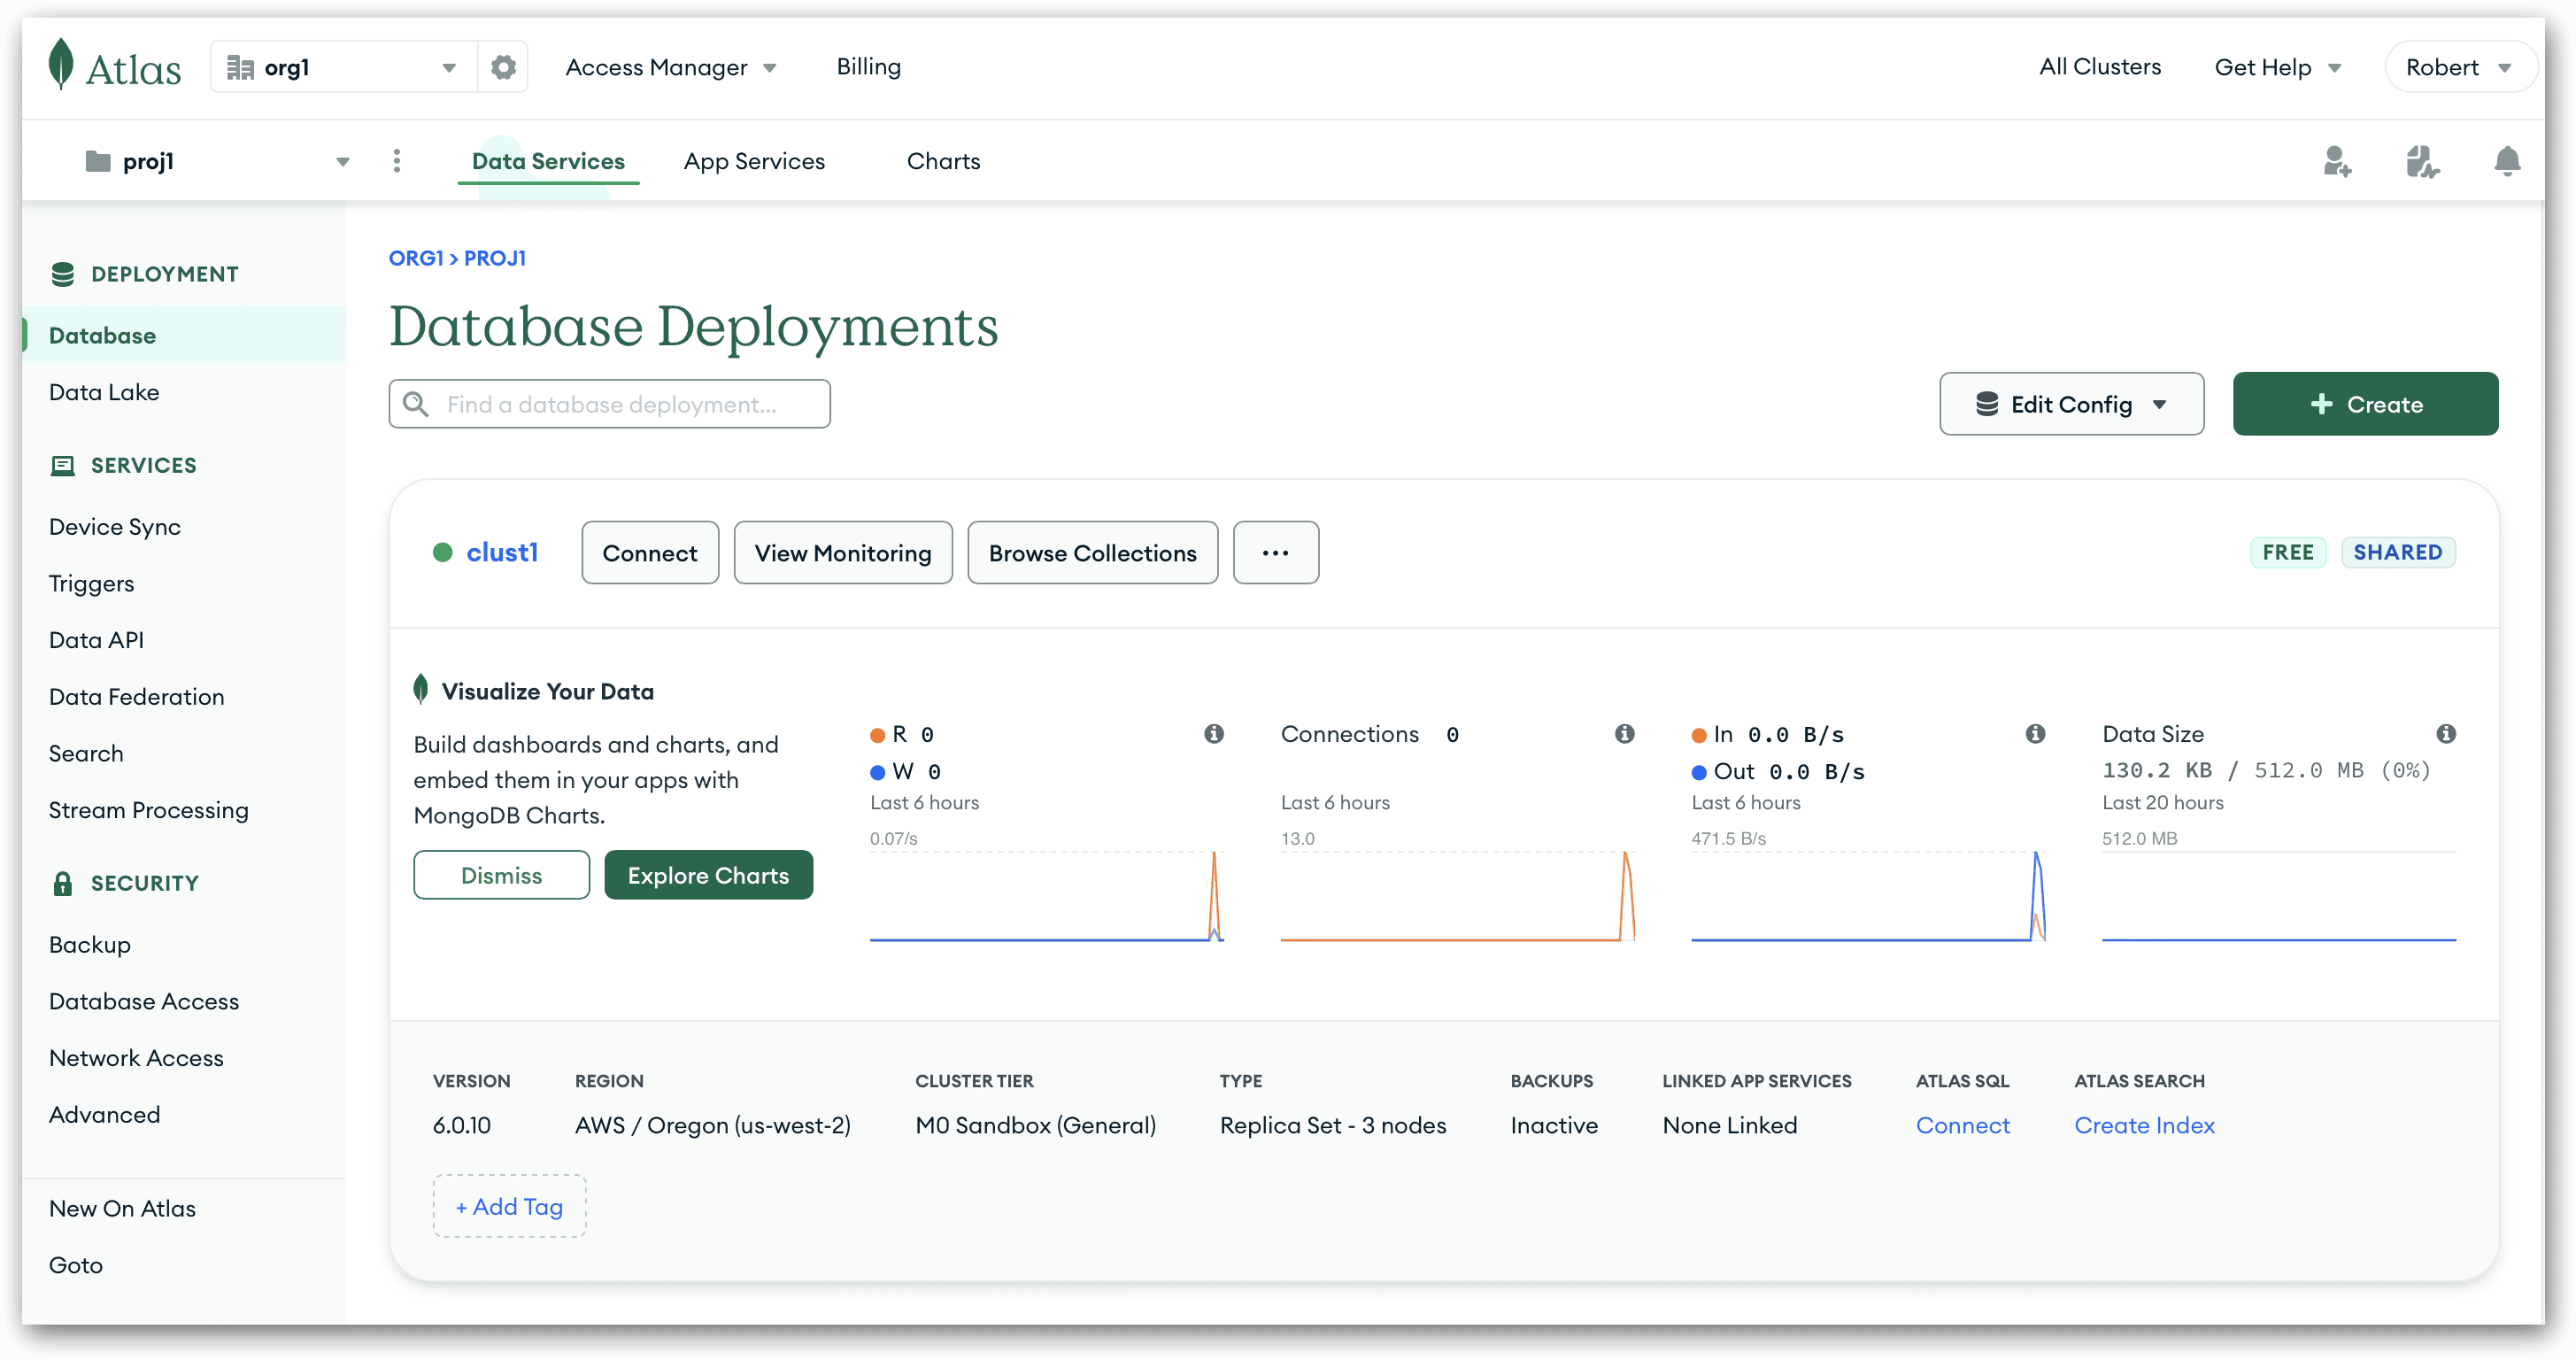The image size is (2576, 1360).
Task: Select Data Lake in sidebar
Action: point(104,392)
